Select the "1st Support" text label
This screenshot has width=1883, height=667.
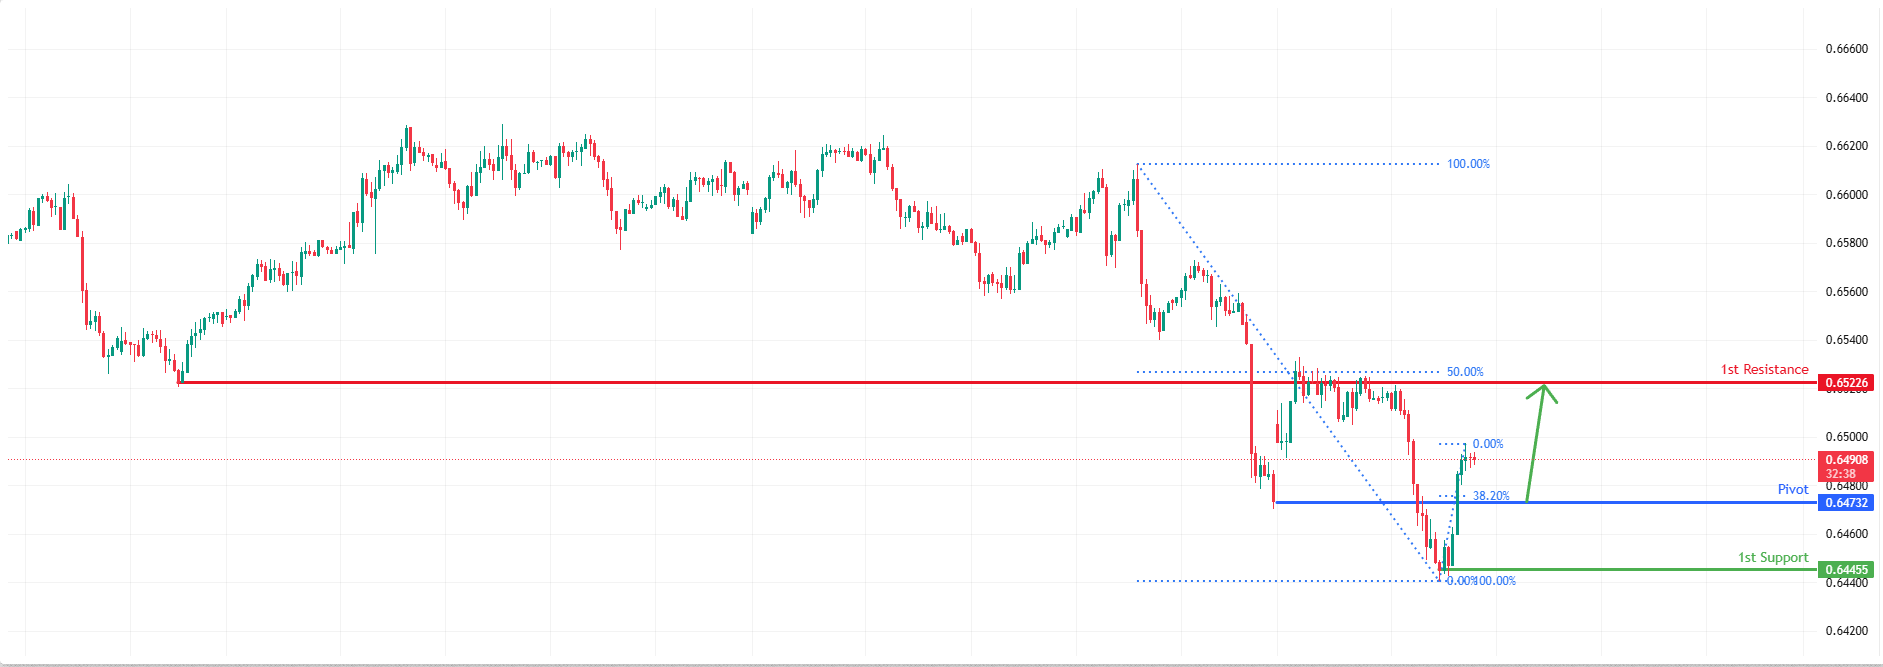tap(1773, 558)
